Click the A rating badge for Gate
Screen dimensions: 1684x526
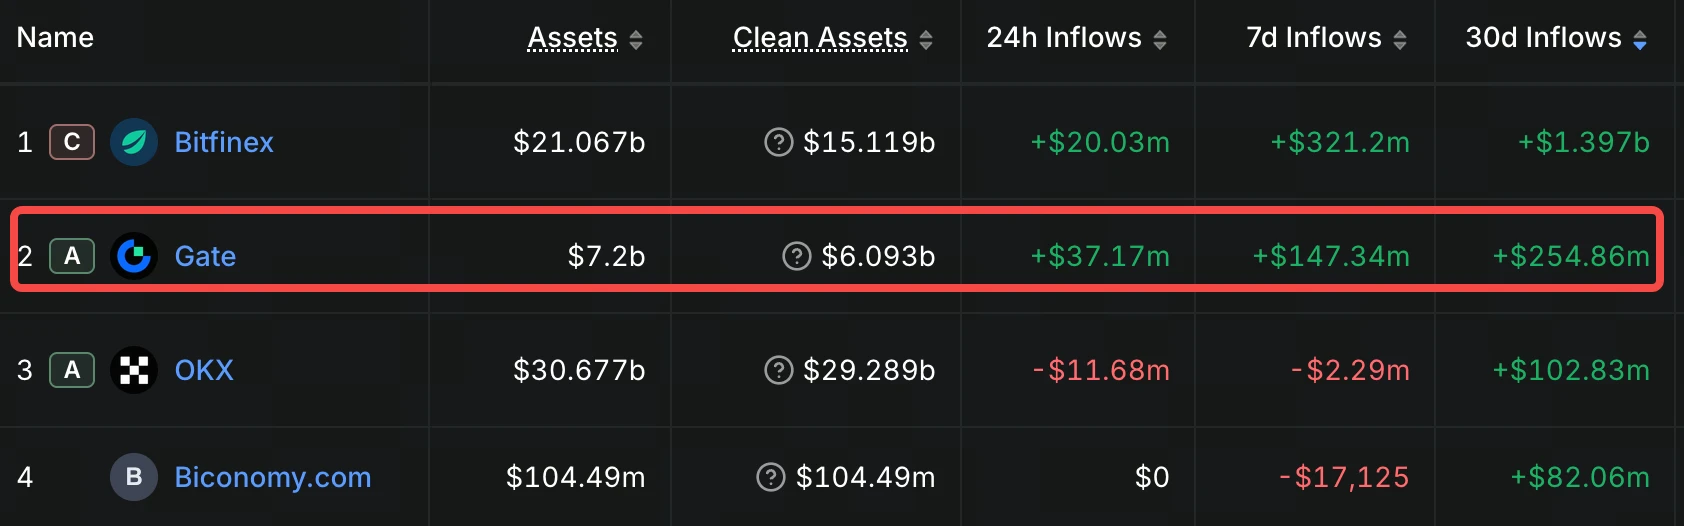(x=72, y=256)
